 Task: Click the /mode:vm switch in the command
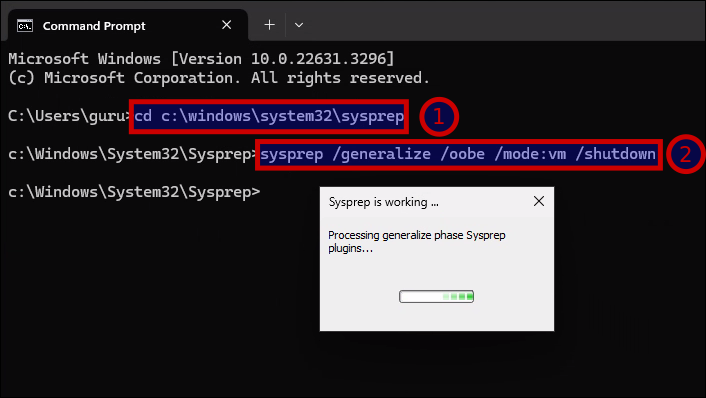[x=530, y=154]
